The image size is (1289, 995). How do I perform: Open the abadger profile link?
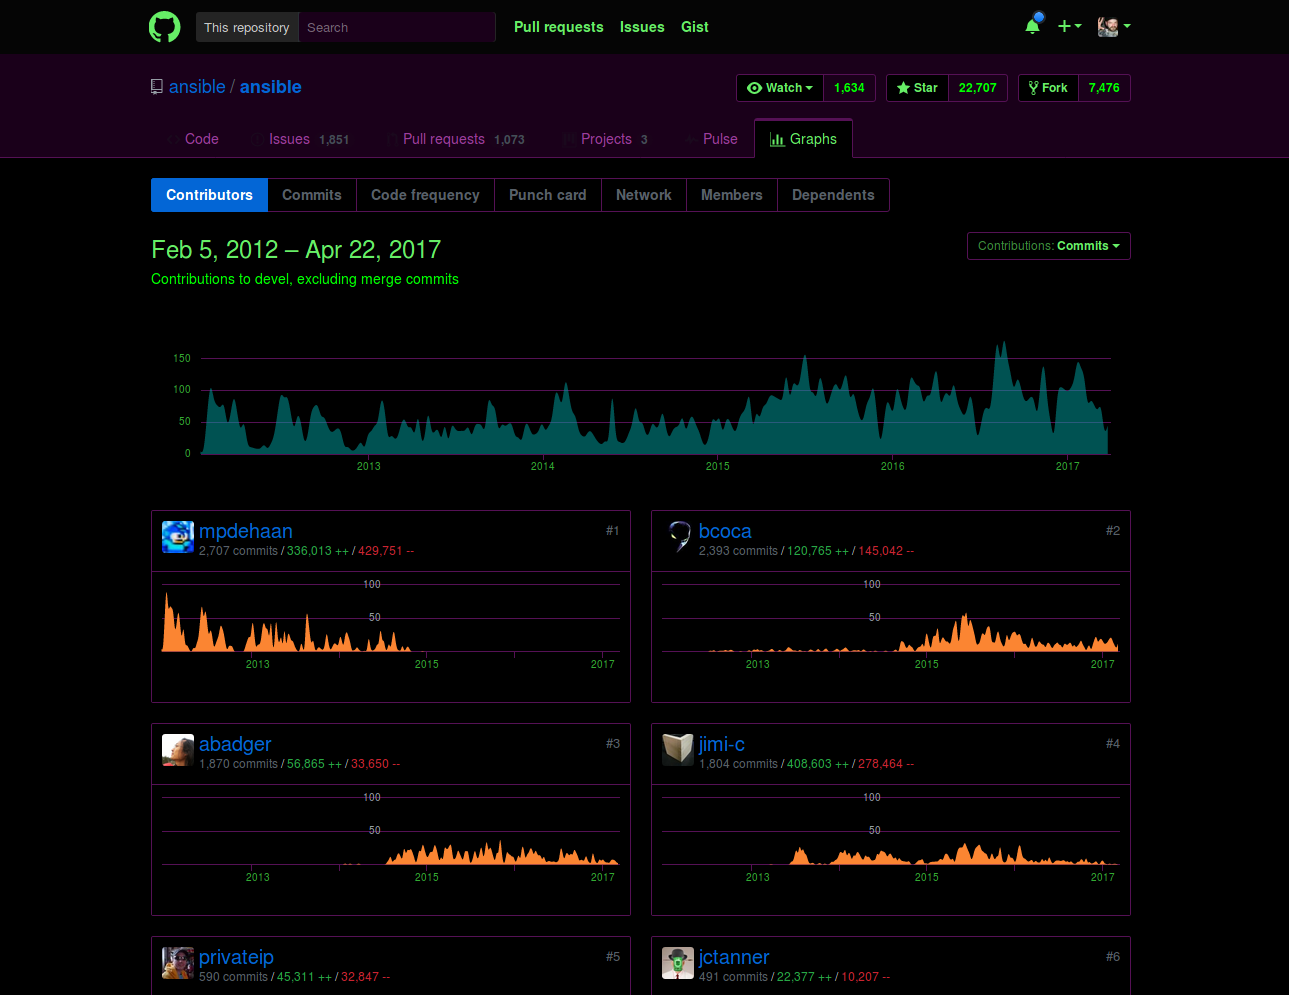point(235,744)
